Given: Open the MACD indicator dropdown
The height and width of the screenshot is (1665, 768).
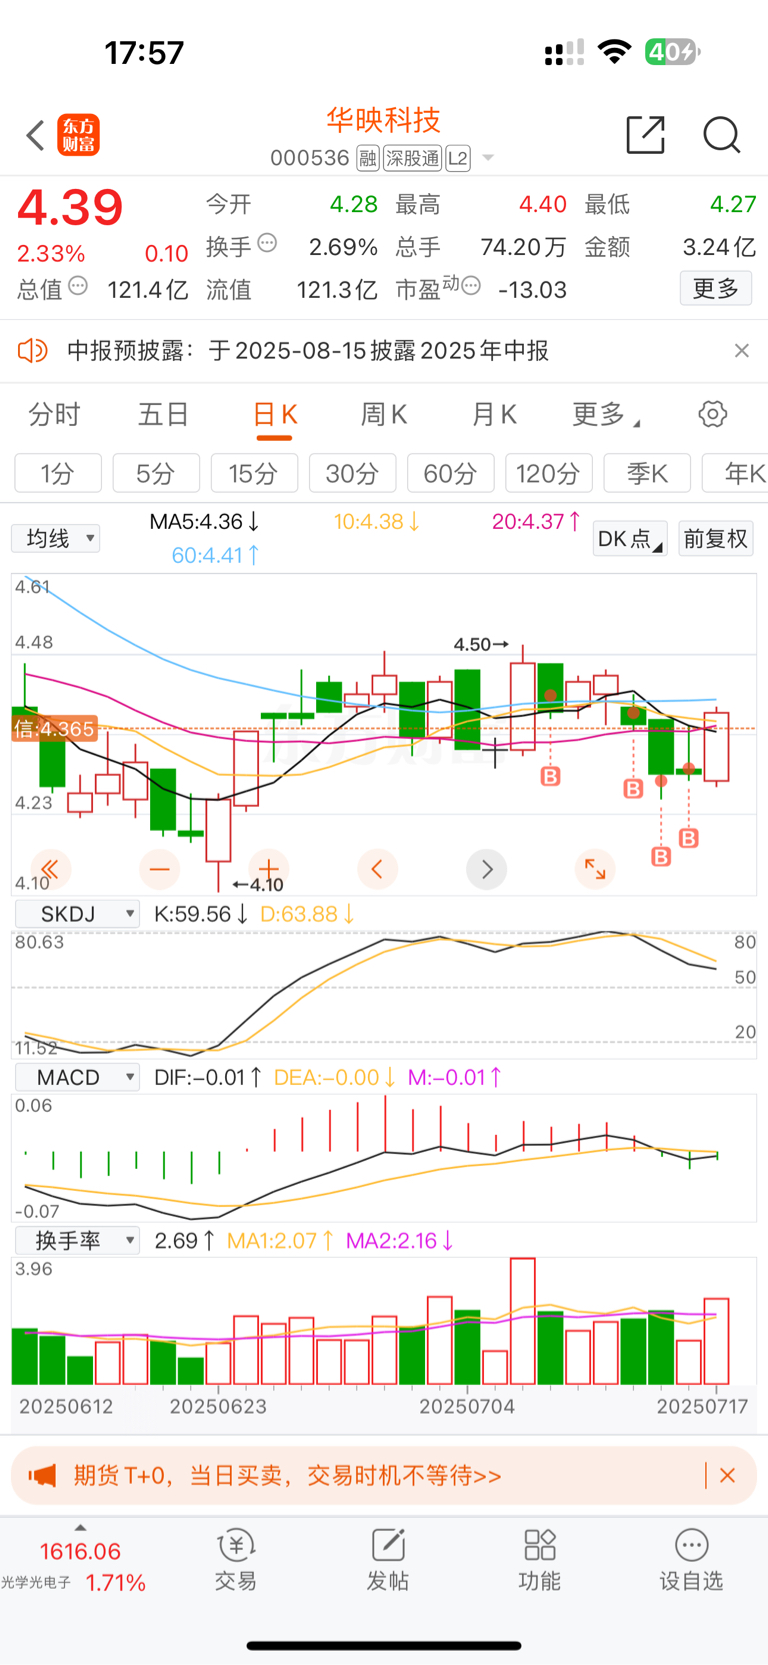Looking at the screenshot, I should pyautogui.click(x=77, y=1077).
